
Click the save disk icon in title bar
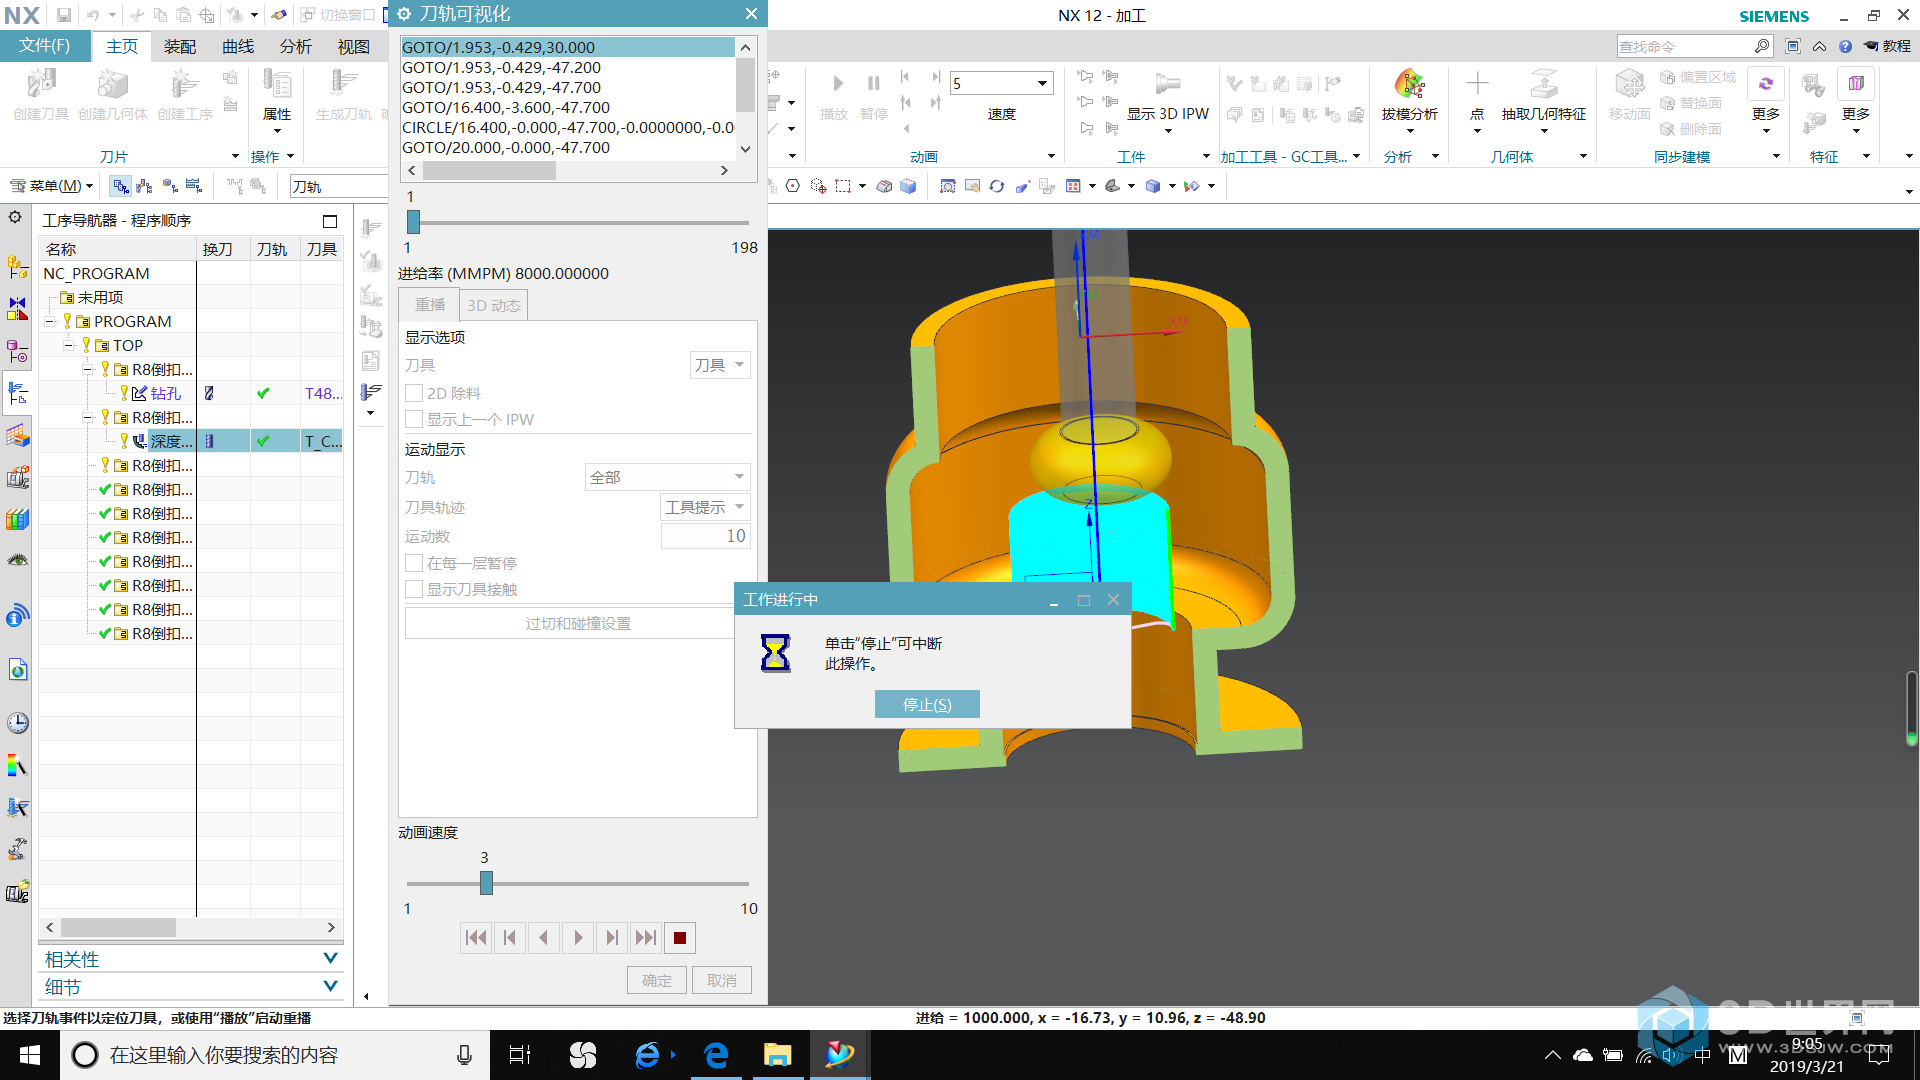[64, 15]
